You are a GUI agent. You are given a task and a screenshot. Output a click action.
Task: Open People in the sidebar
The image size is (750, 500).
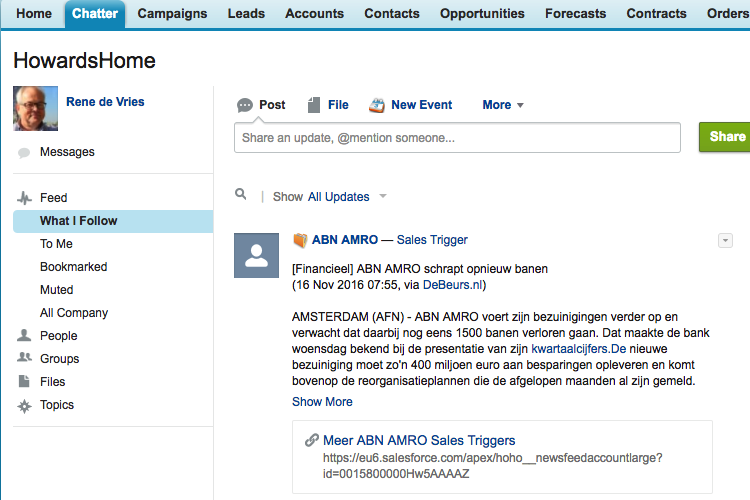(58, 336)
